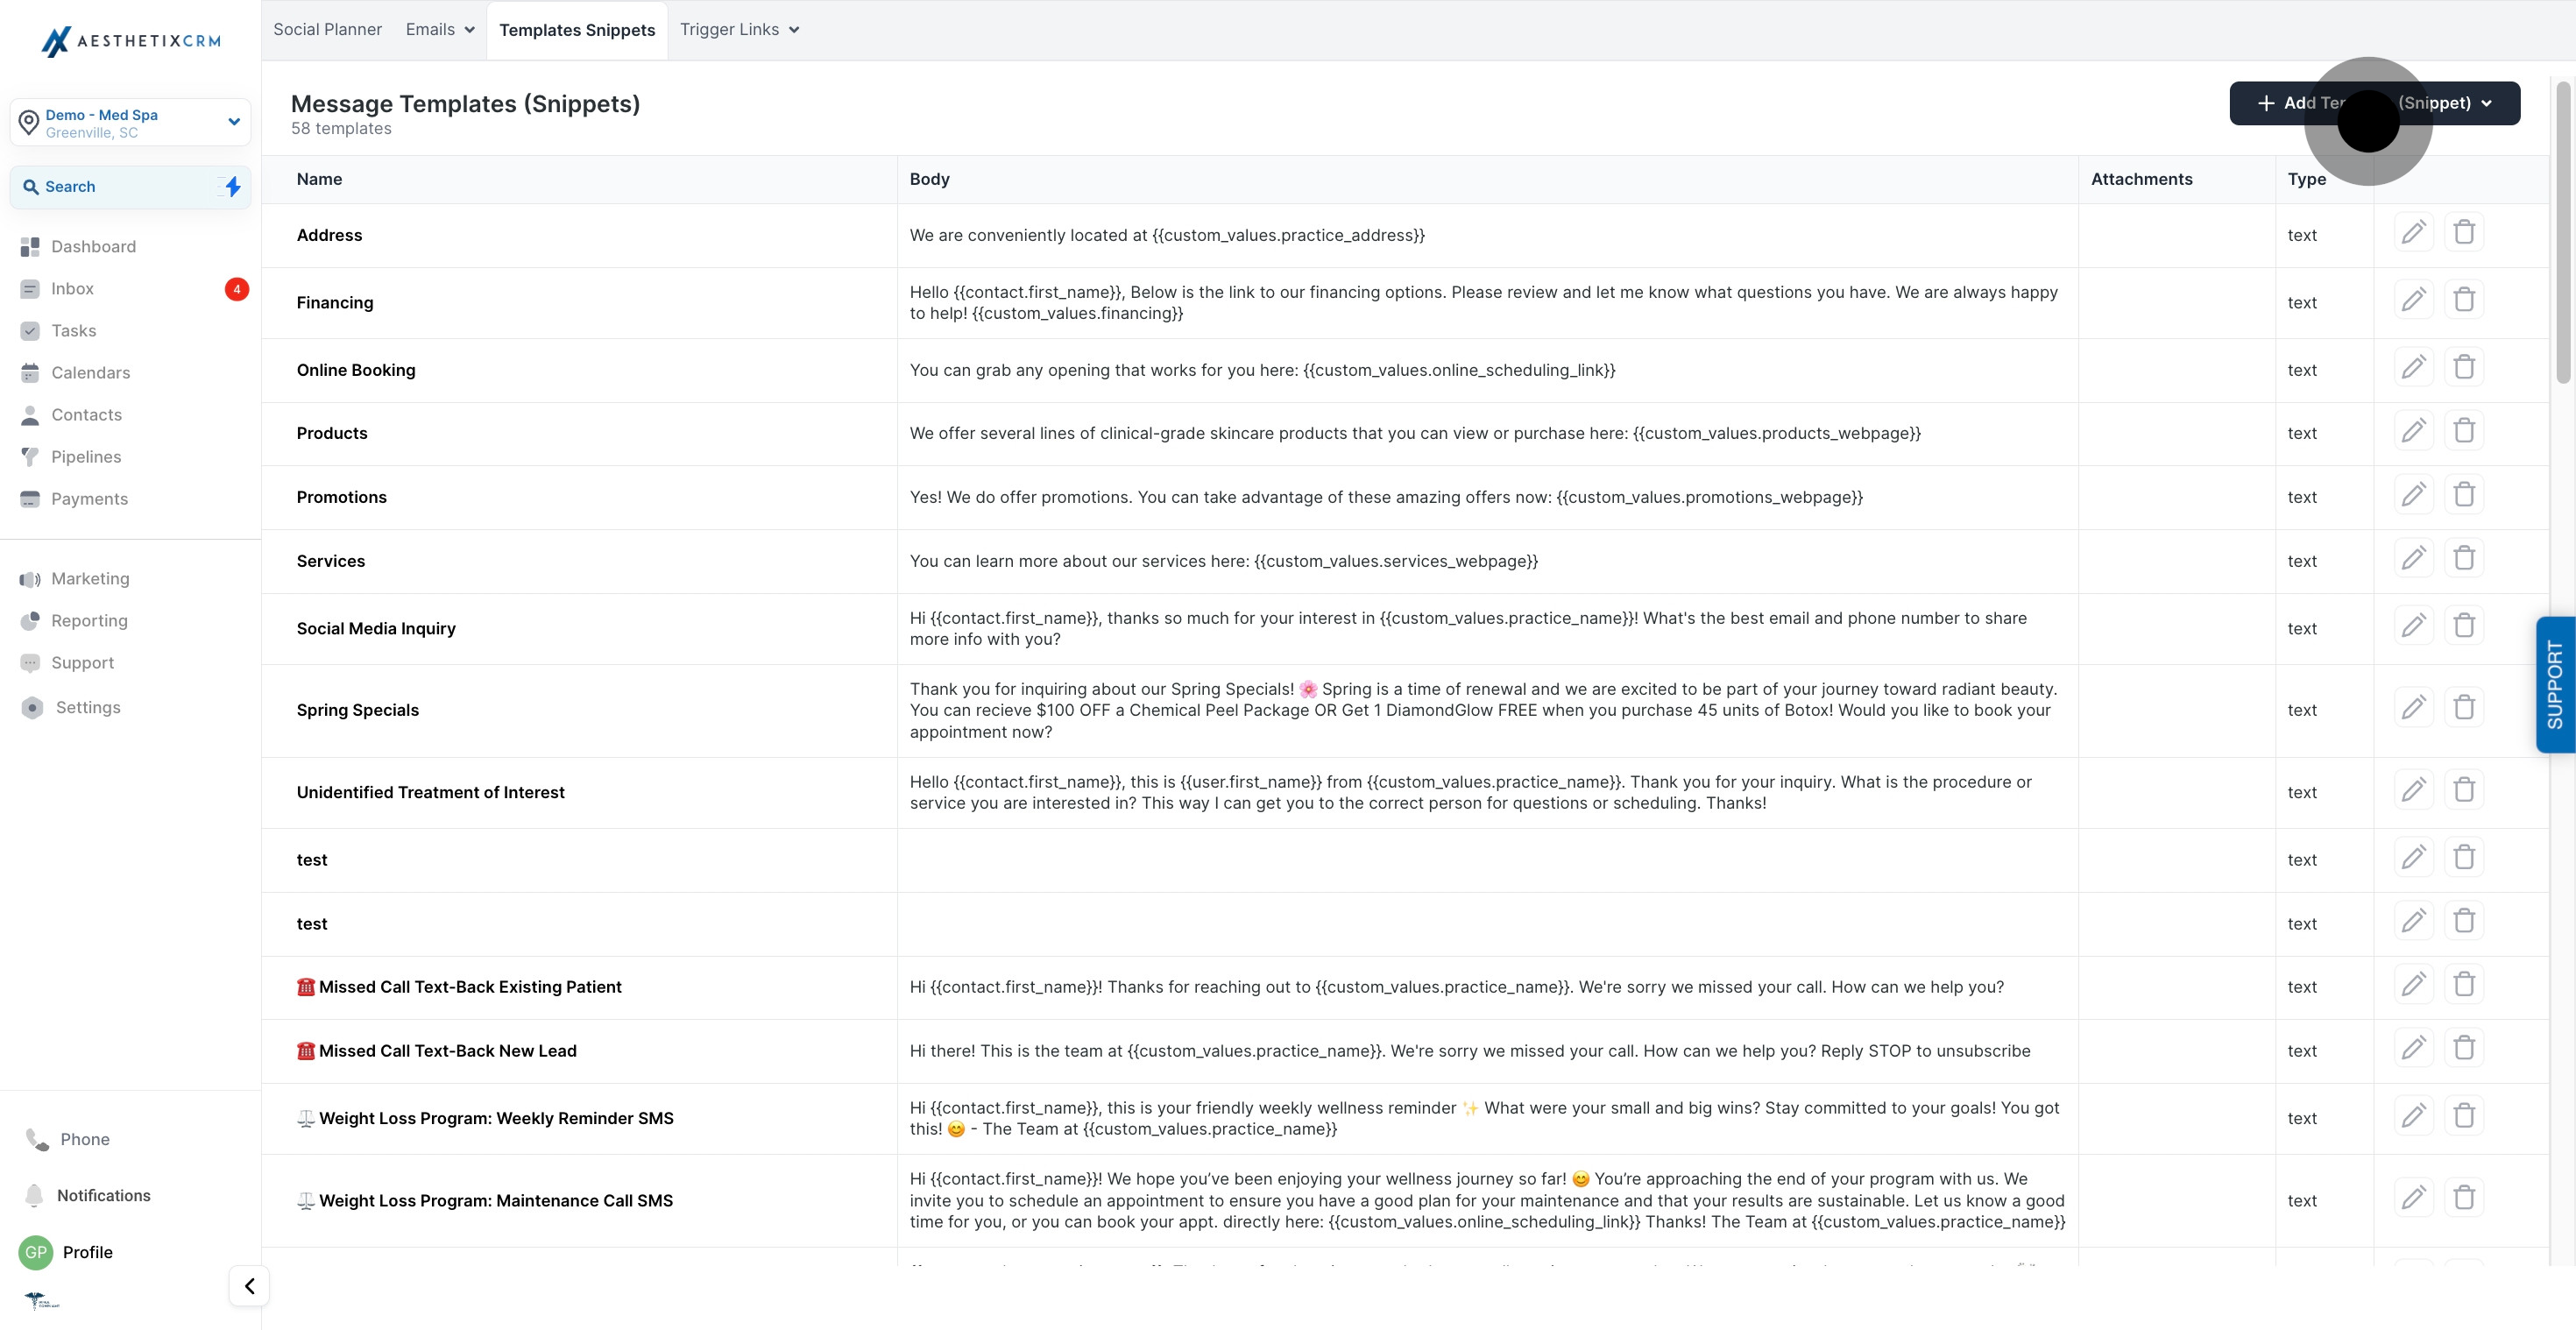Open Notifications bell in the sidebar
2576x1330 pixels.
coord(103,1195)
